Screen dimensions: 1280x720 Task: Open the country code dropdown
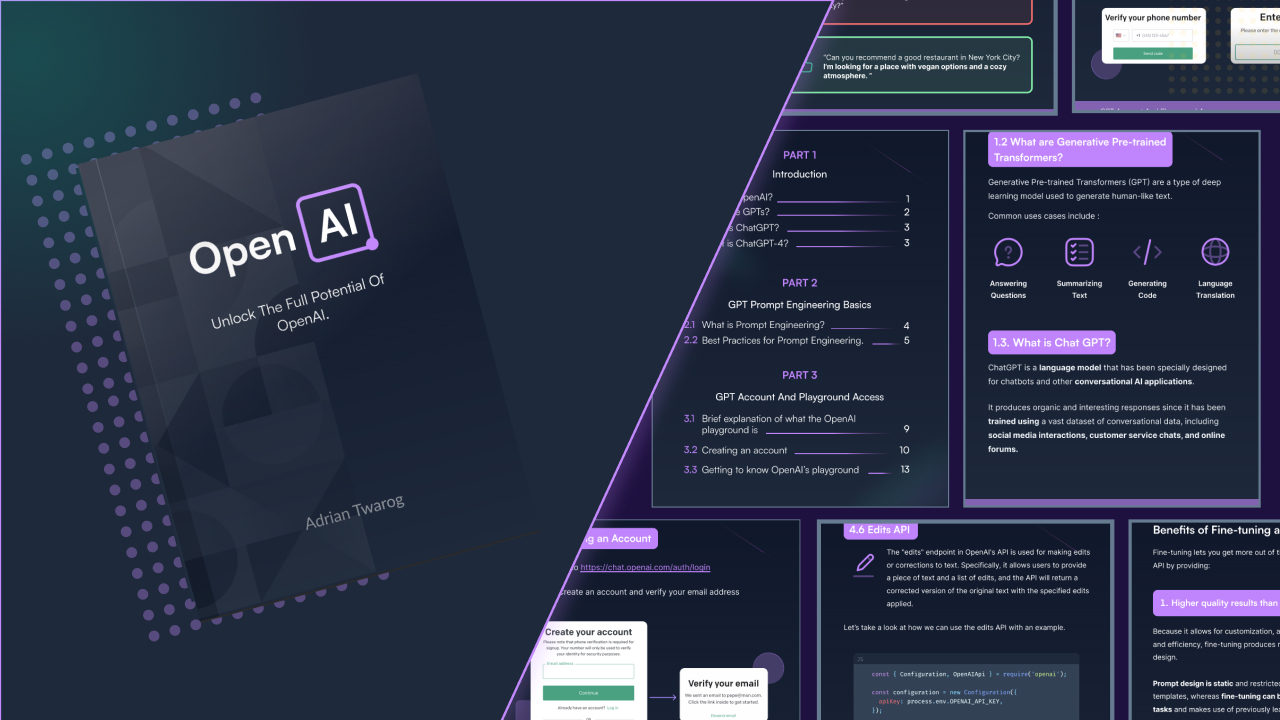pyautogui.click(x=1123, y=35)
